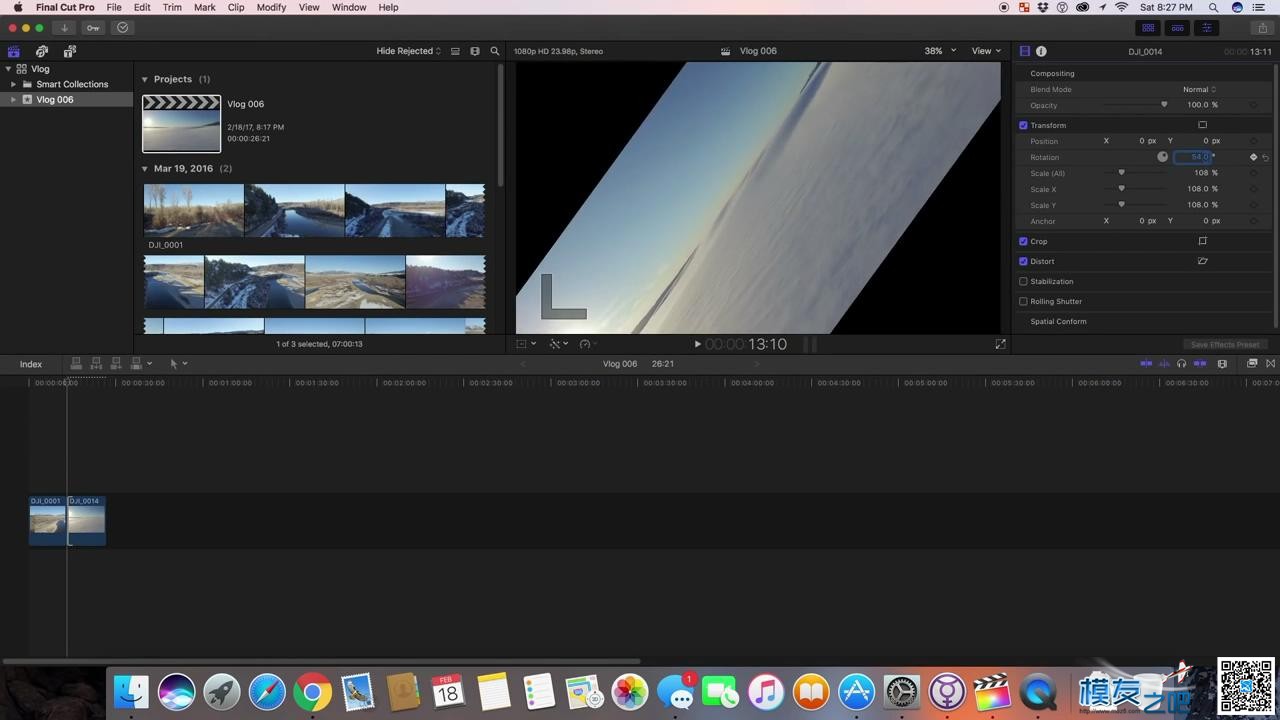Image resolution: width=1280 pixels, height=720 pixels.
Task: Collapse the Projects section triangle
Action: point(144,79)
